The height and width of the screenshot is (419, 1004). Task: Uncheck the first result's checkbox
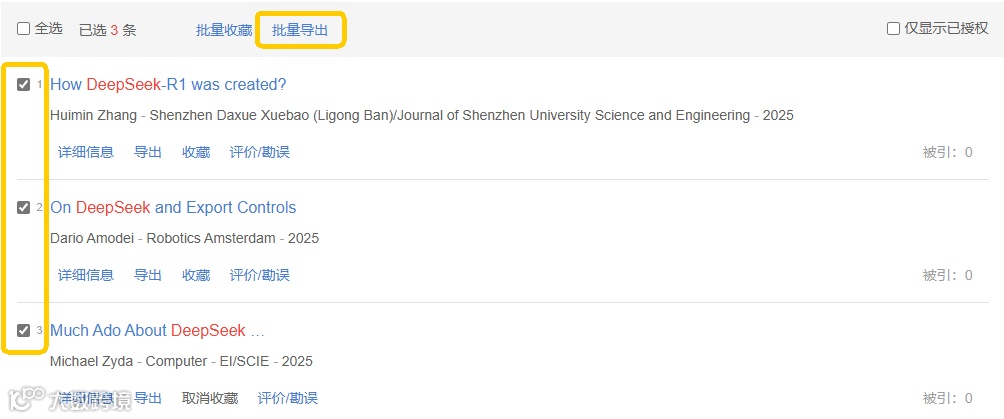click(x=24, y=85)
